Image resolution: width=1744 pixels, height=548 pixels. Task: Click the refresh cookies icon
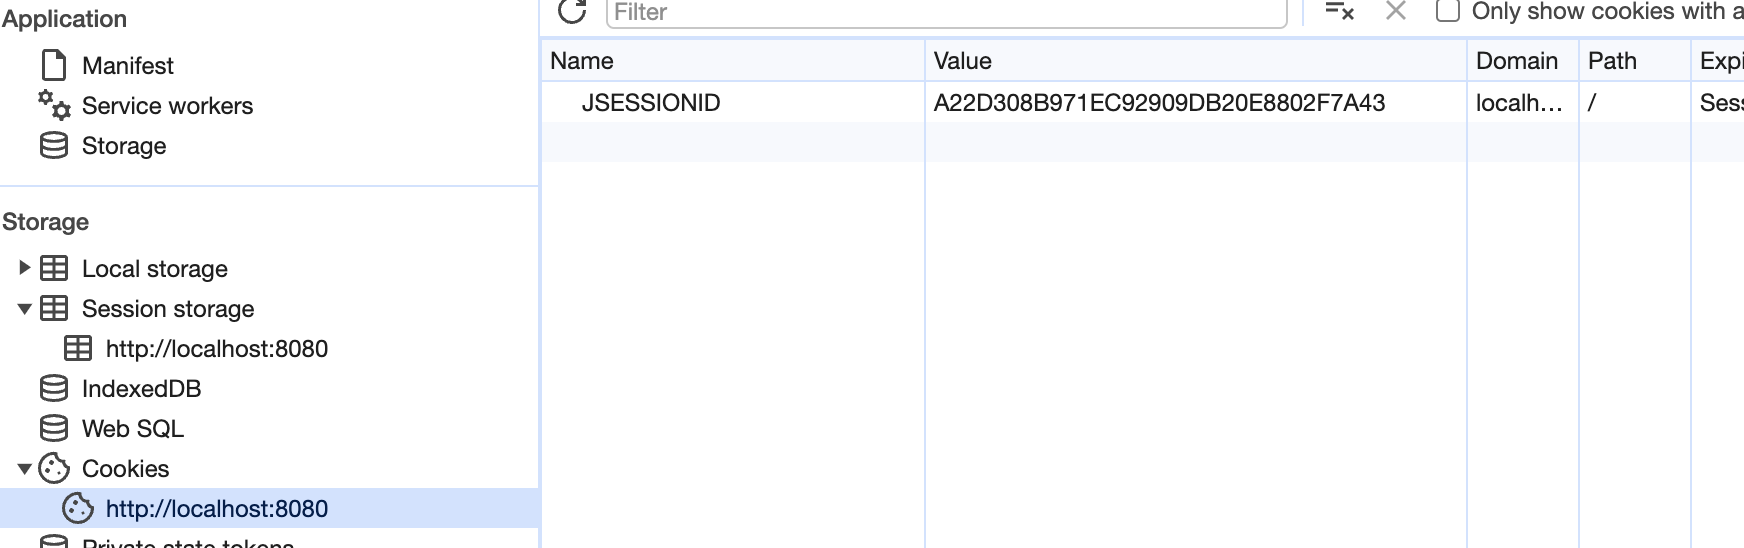[x=572, y=11]
